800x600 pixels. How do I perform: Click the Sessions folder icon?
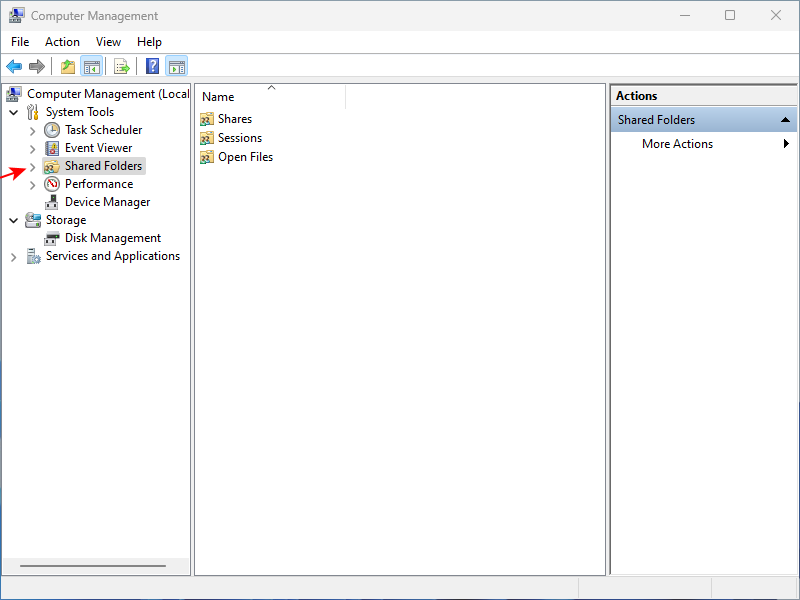[x=207, y=138]
